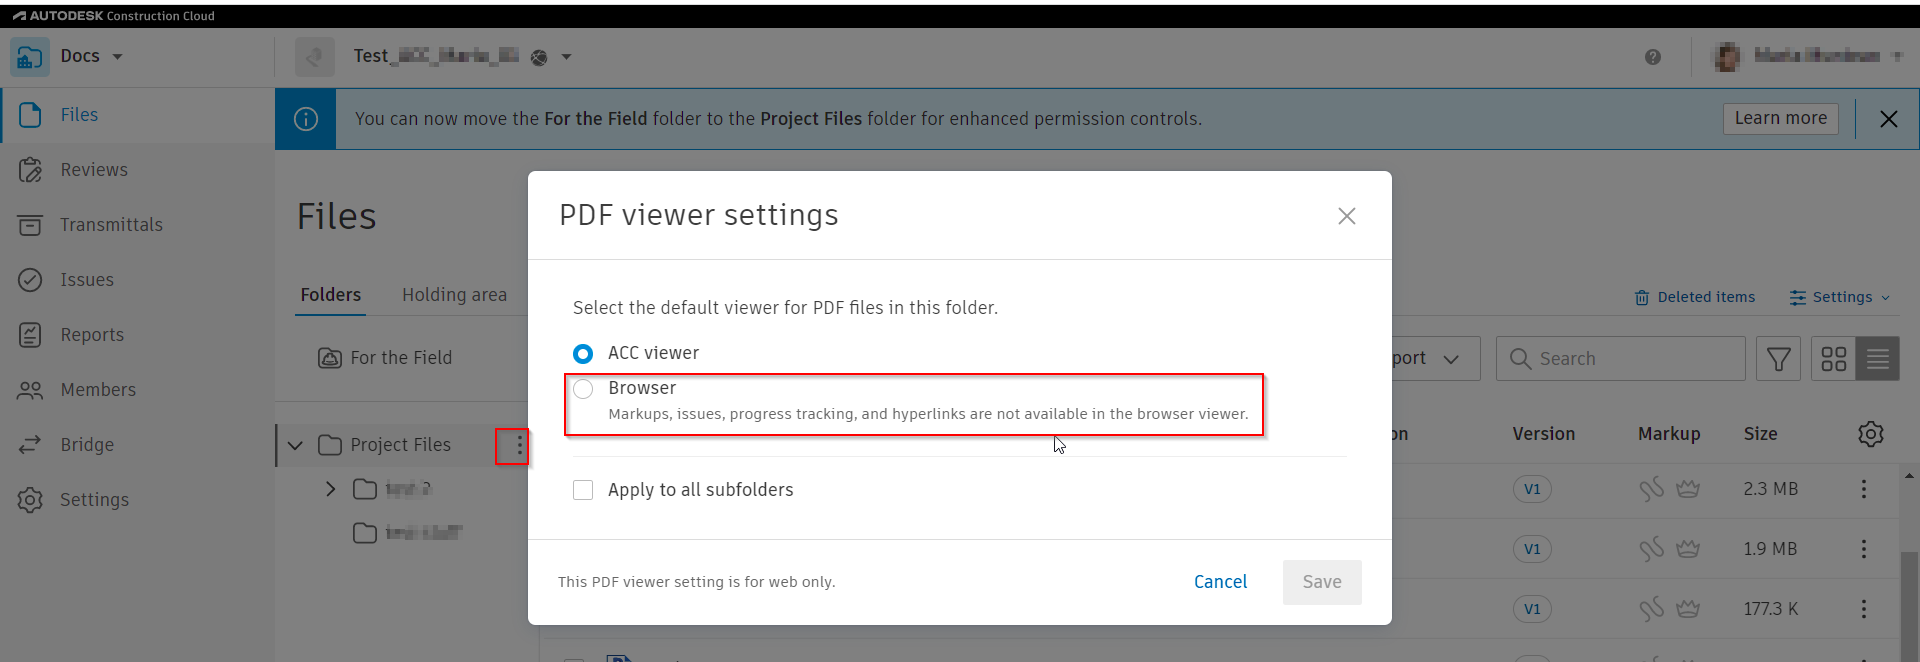Click inside the Search field
1920x662 pixels.
pos(1620,358)
